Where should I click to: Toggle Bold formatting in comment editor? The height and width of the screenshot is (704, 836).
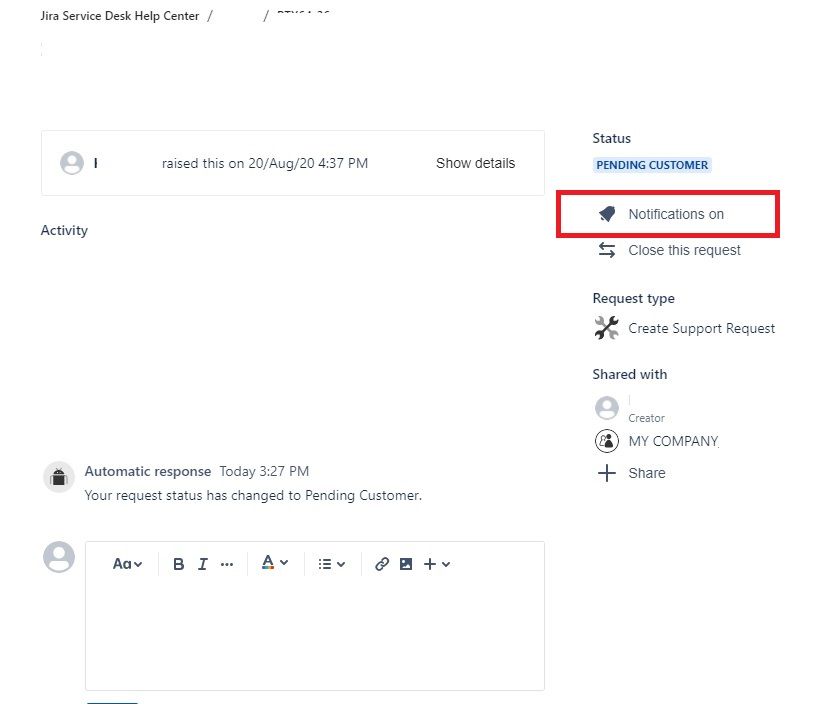click(179, 564)
